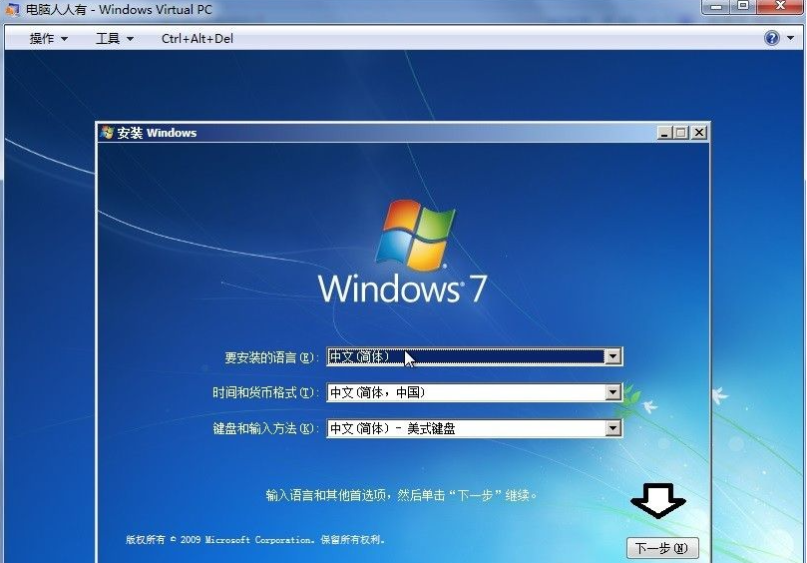
Task: Open the 键盘和输入方法 dropdown arrow
Action: pos(612,428)
